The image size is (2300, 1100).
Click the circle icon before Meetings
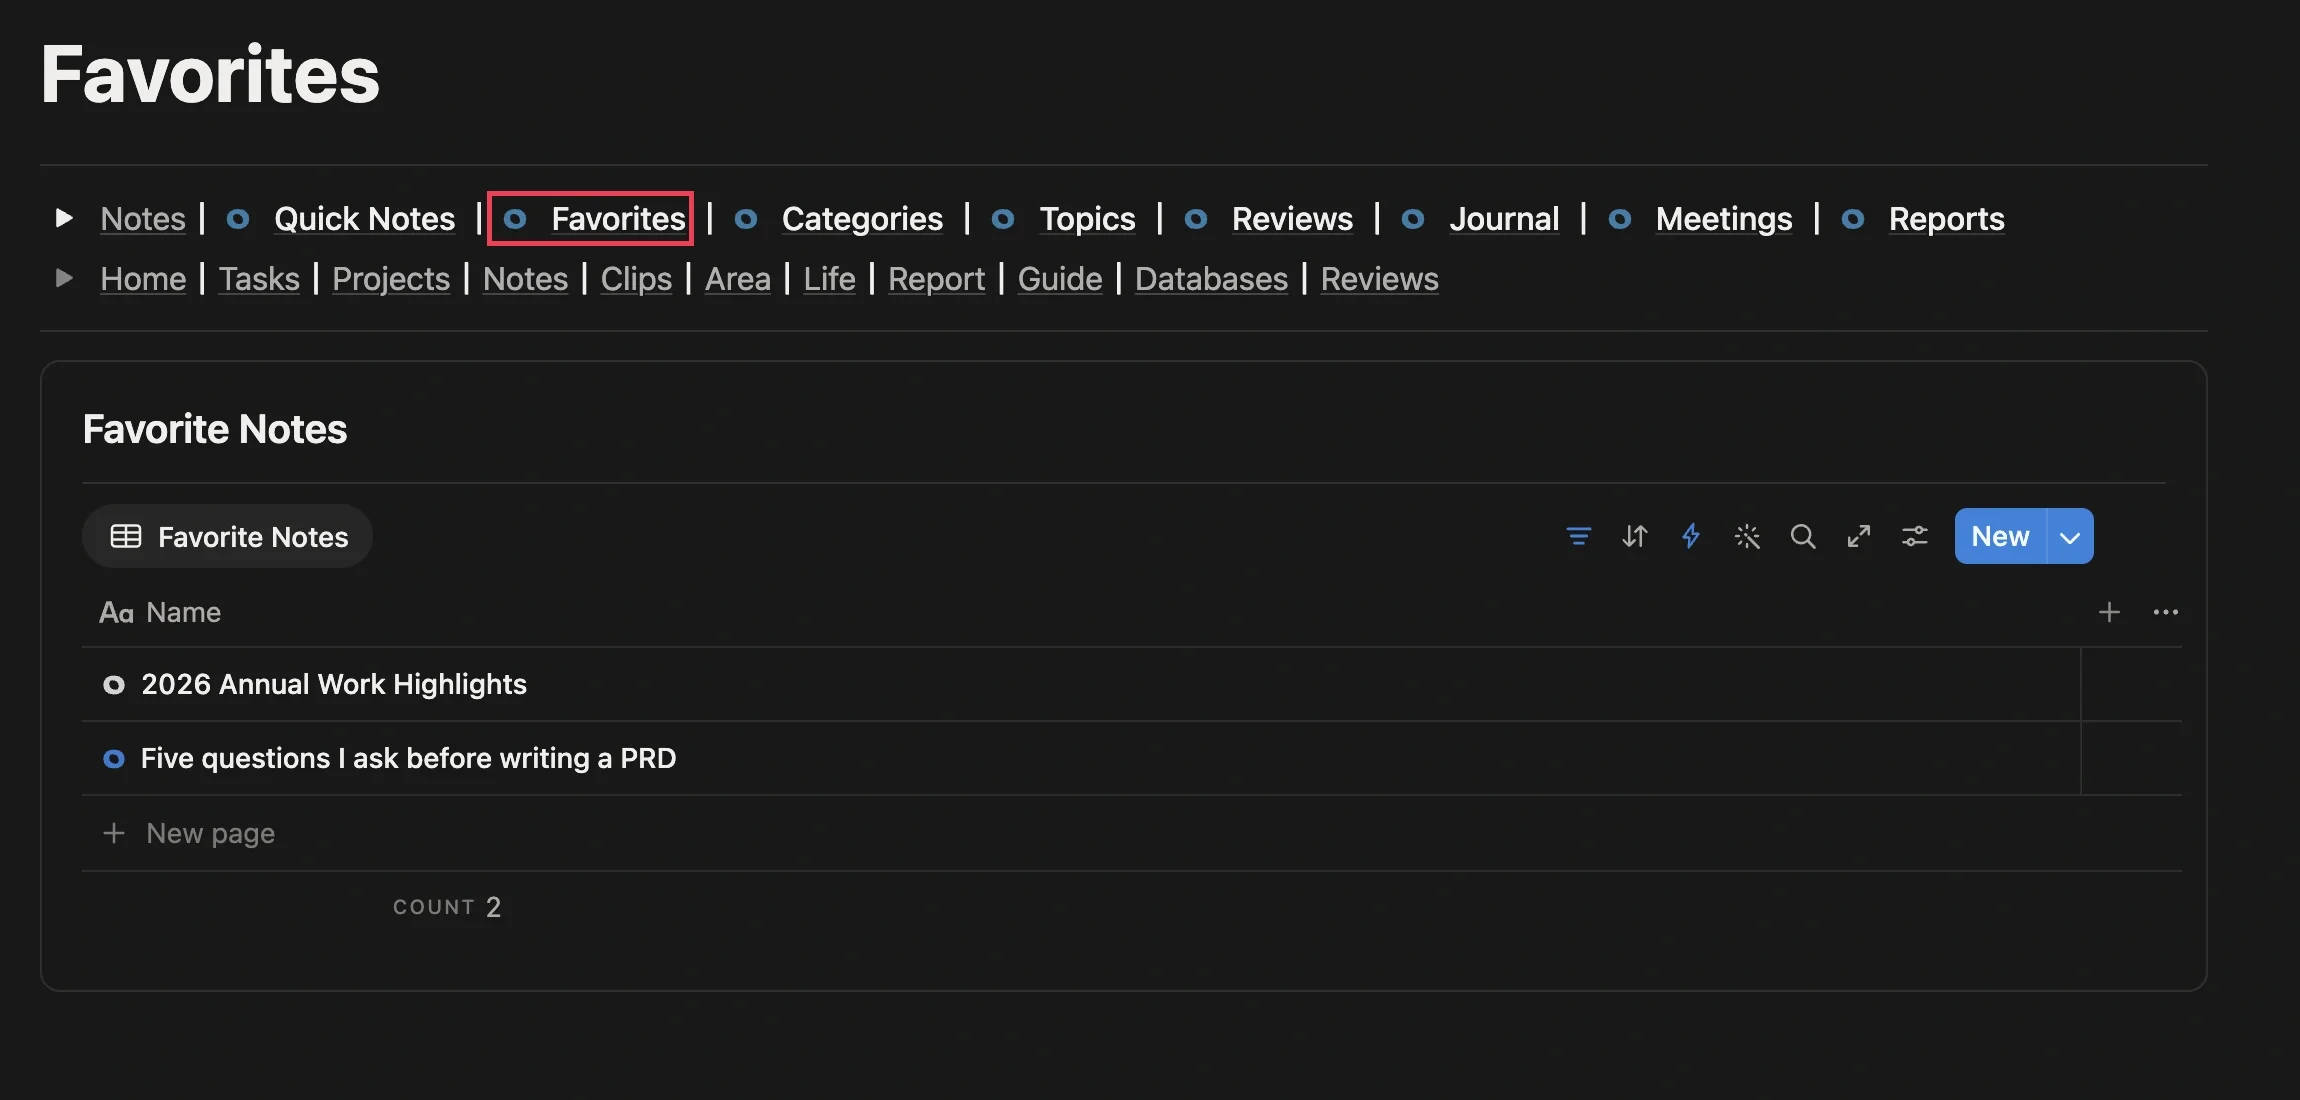[1620, 219]
